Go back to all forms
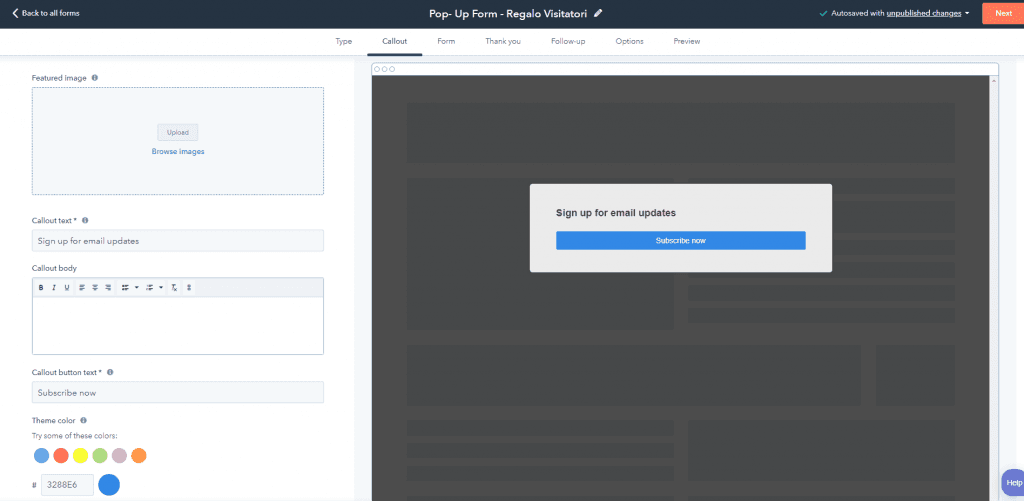Viewport: 1024px width, 501px height. click(45, 13)
